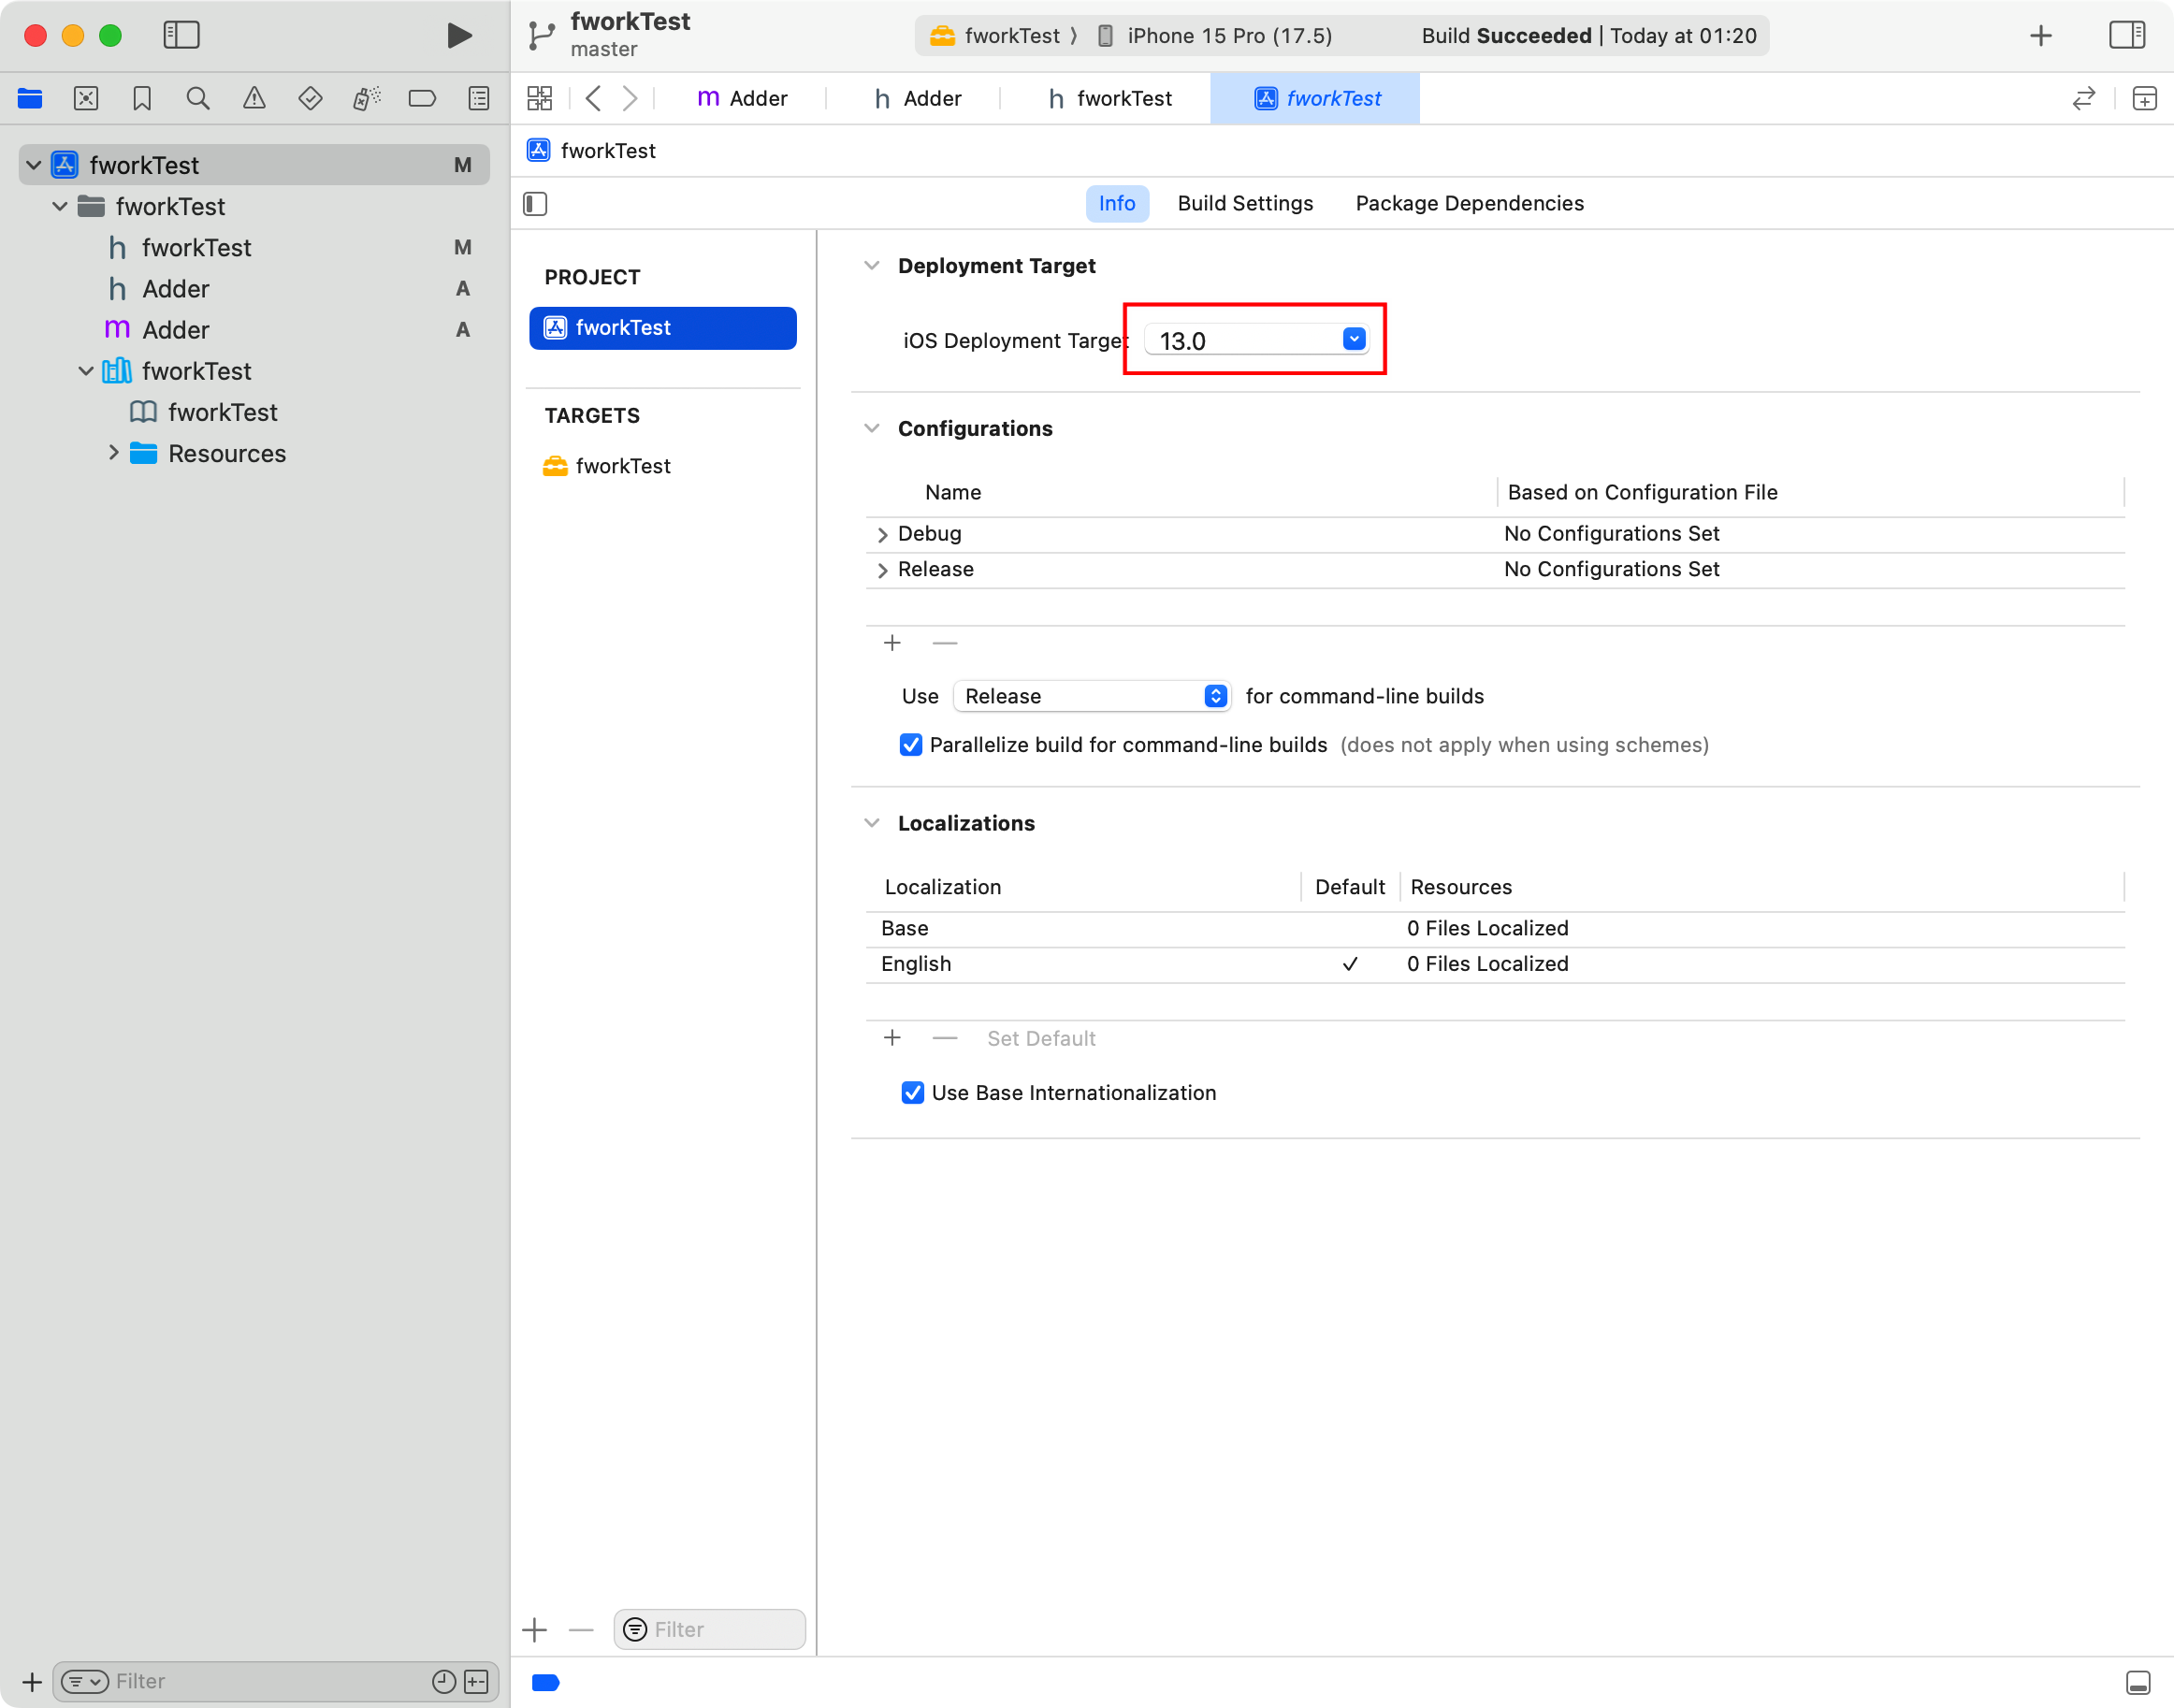
Task: Choose iPhone 15 Pro run destination
Action: coord(1214,36)
